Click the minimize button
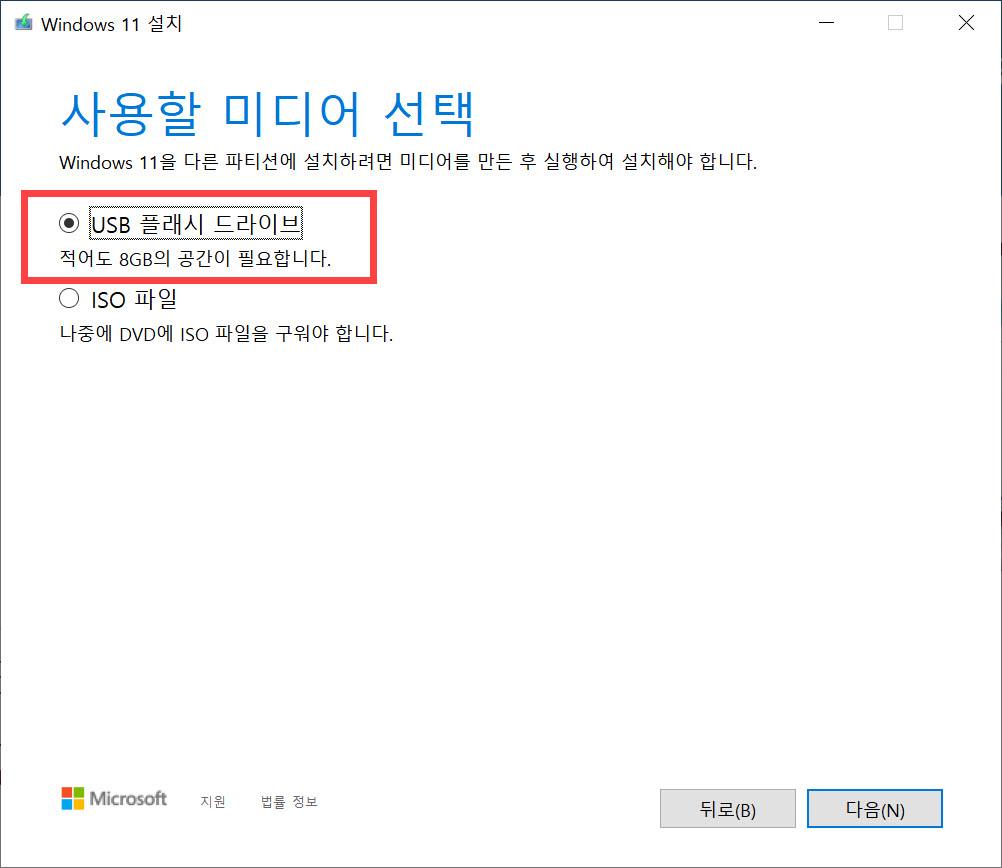 (826, 22)
